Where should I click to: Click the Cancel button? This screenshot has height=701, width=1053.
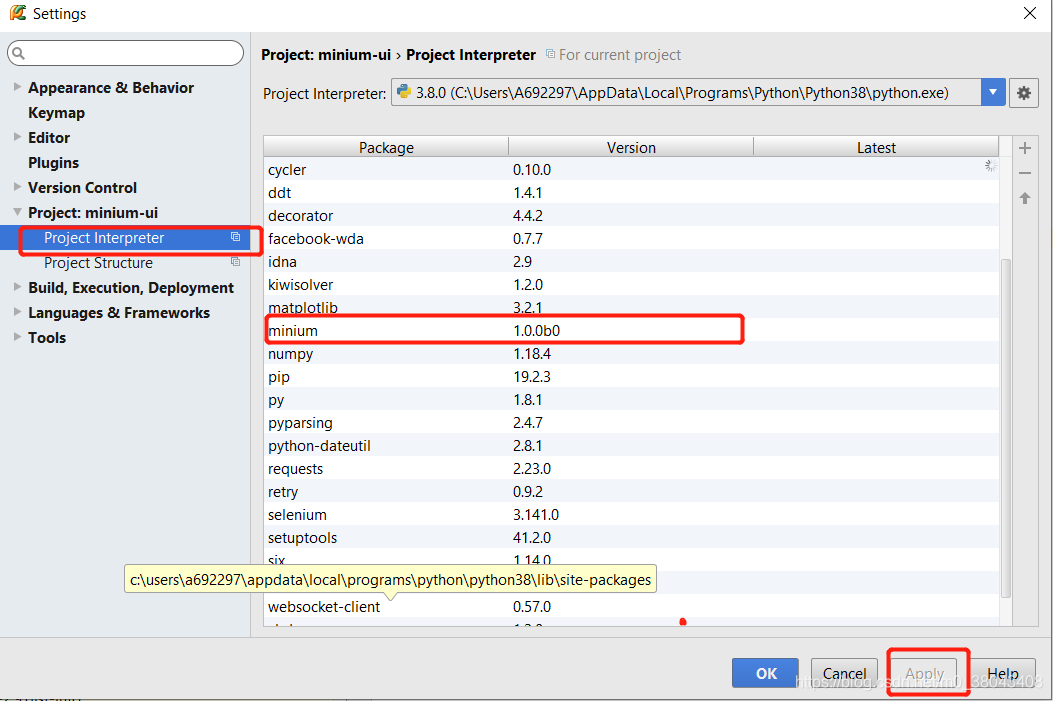point(844,673)
